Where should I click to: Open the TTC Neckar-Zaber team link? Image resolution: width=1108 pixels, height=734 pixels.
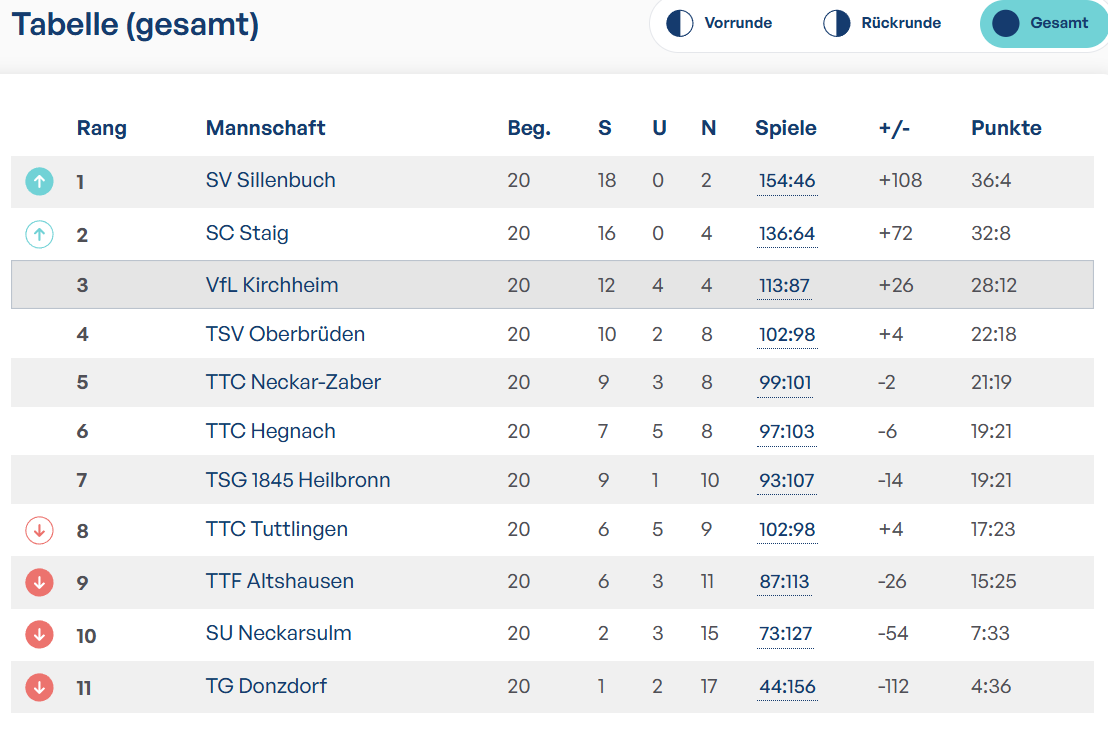tap(293, 382)
